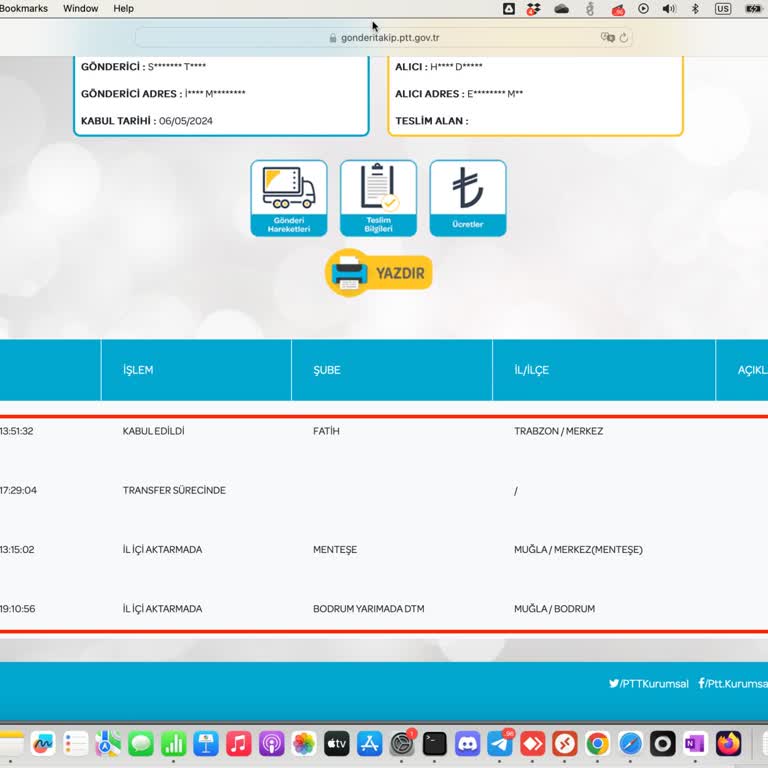768x768 pixels.
Task: Click the translate page icon in address bar
Action: pos(607,37)
